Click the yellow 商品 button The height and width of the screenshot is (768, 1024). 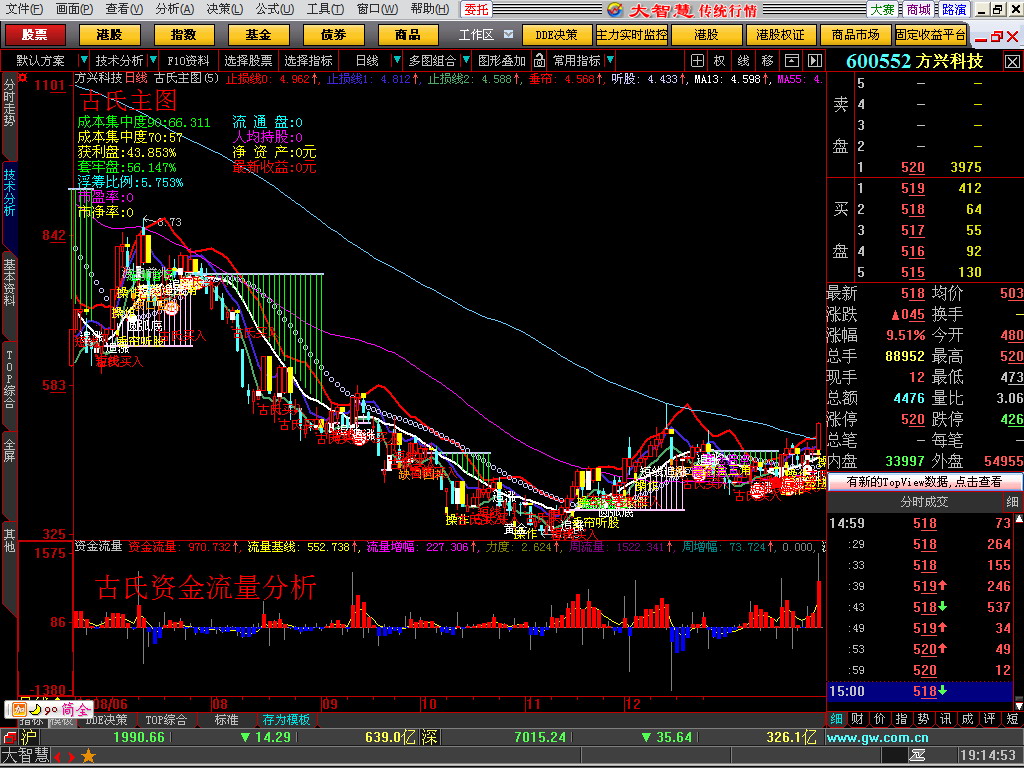point(408,35)
